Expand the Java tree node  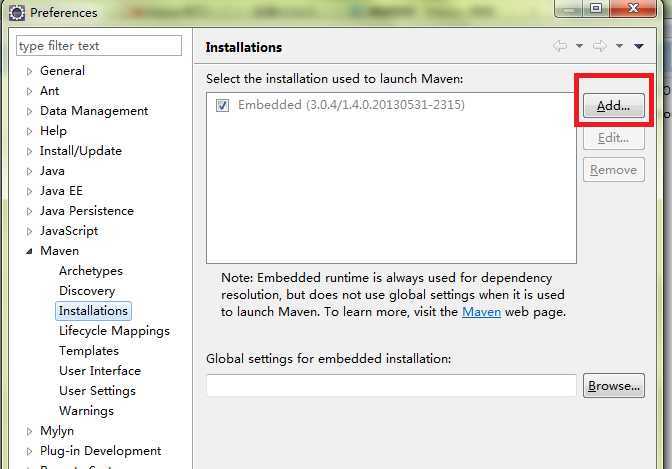(29, 171)
